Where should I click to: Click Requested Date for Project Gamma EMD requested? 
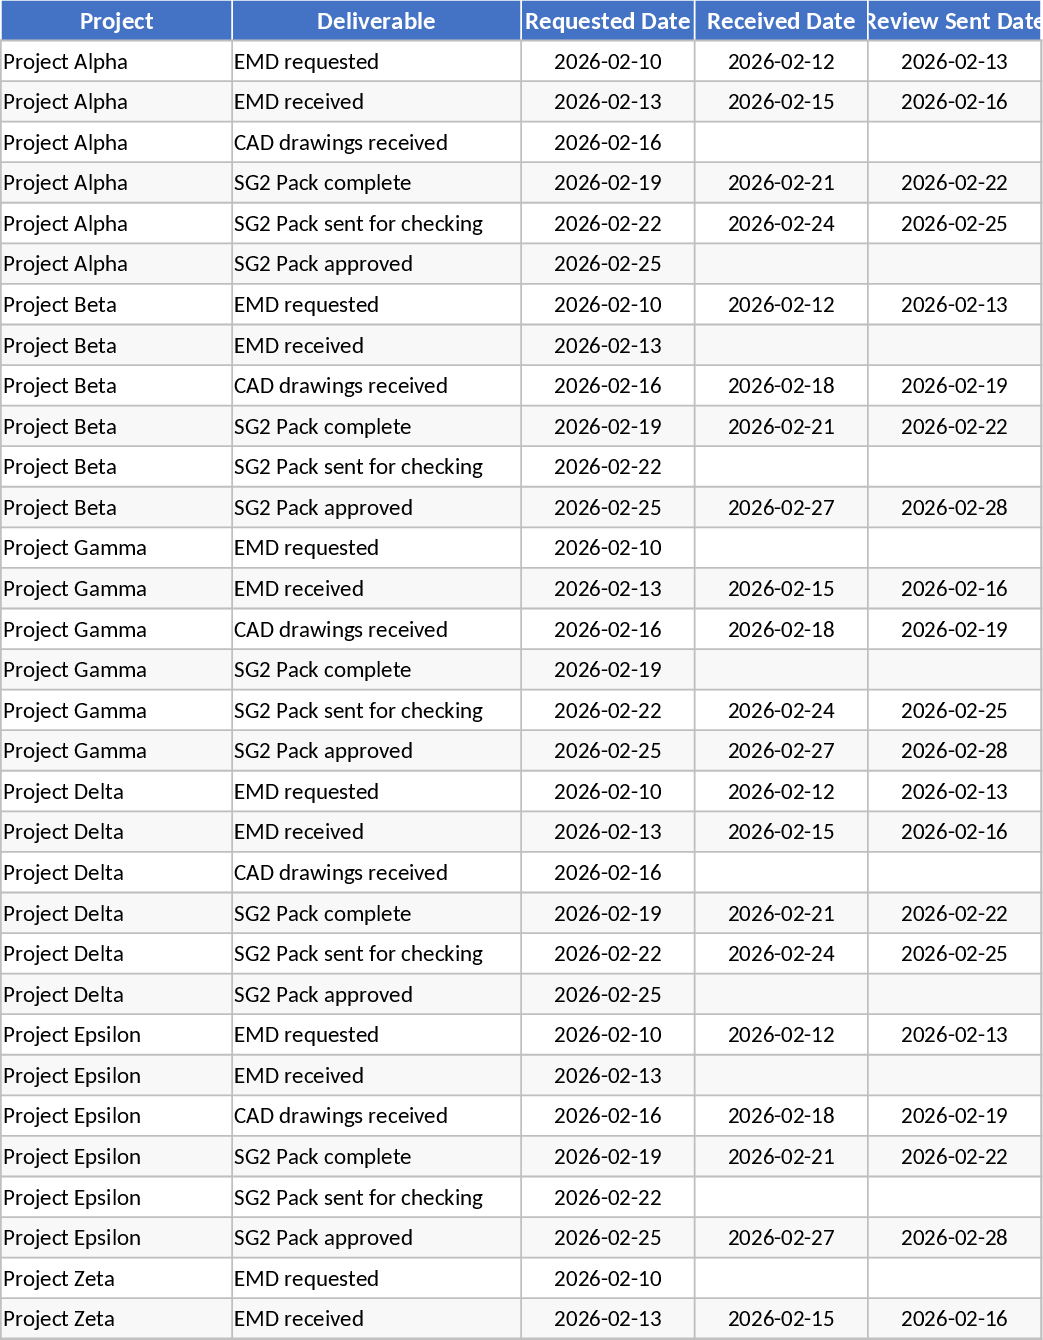[x=607, y=548]
